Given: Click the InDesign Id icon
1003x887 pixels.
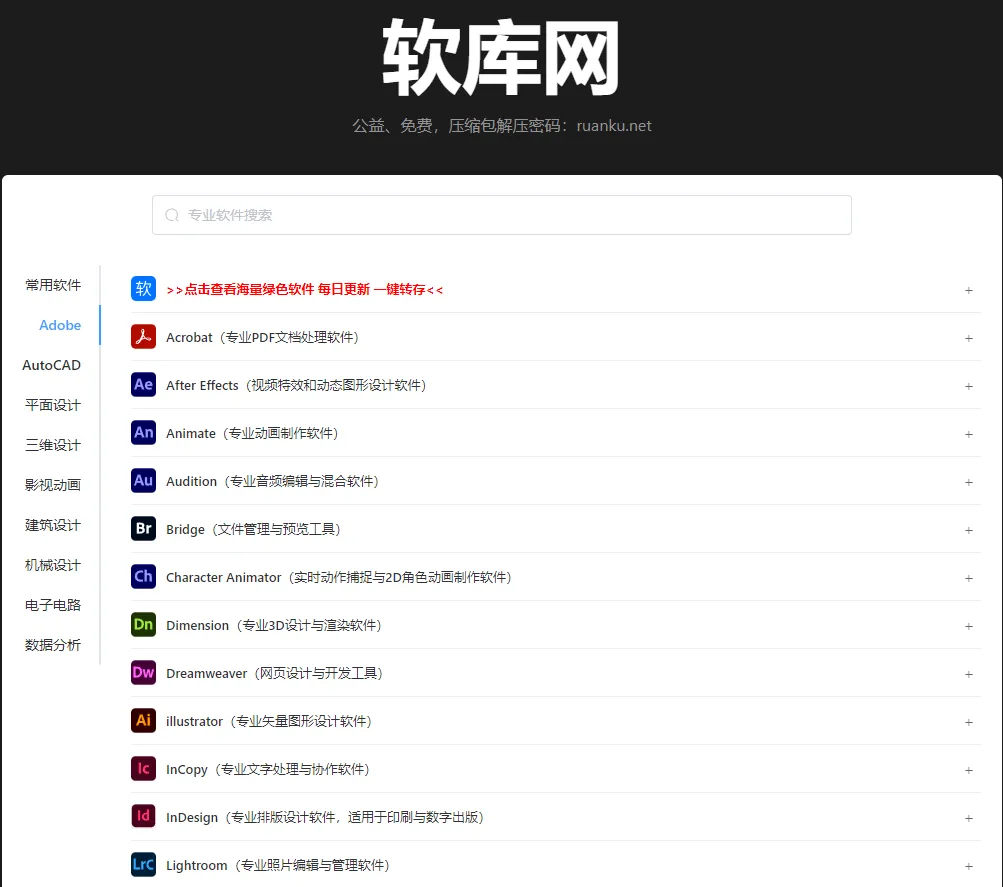Looking at the screenshot, I should click(143, 816).
